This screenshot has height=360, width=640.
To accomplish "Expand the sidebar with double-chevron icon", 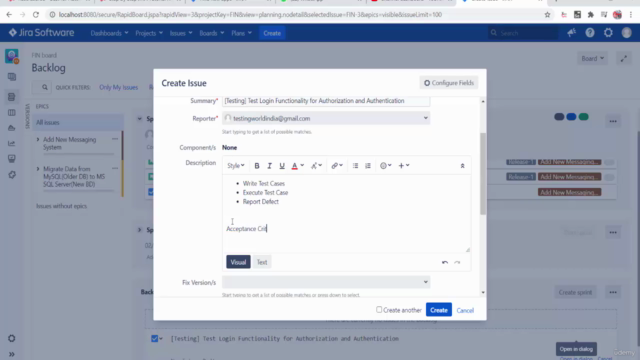I will [11, 354].
